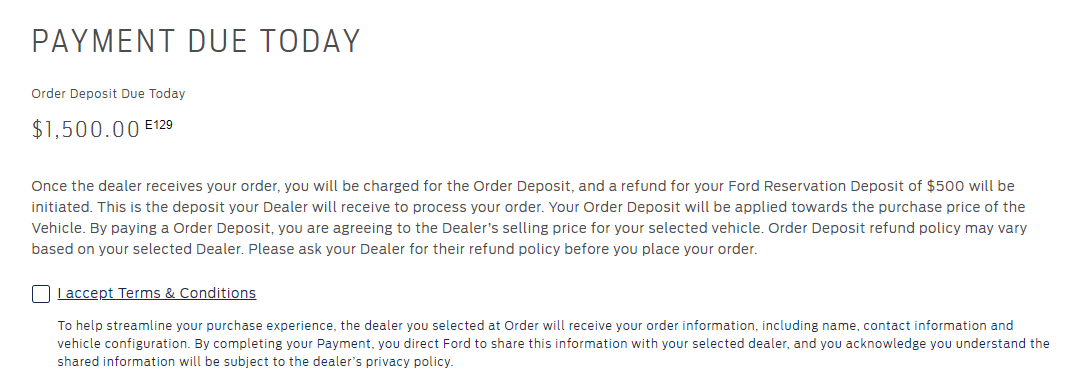Click the $1,500.00 deposit amount
The width and height of the screenshot is (1076, 373).
(x=86, y=129)
